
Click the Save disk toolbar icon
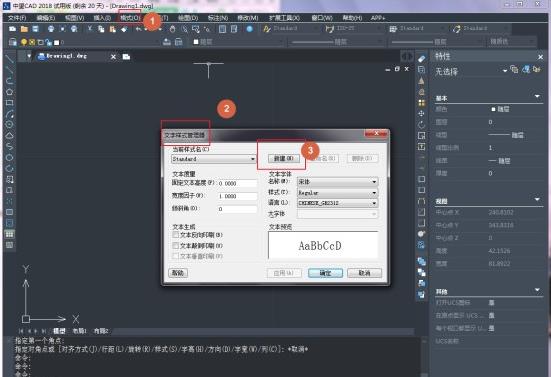35,29
